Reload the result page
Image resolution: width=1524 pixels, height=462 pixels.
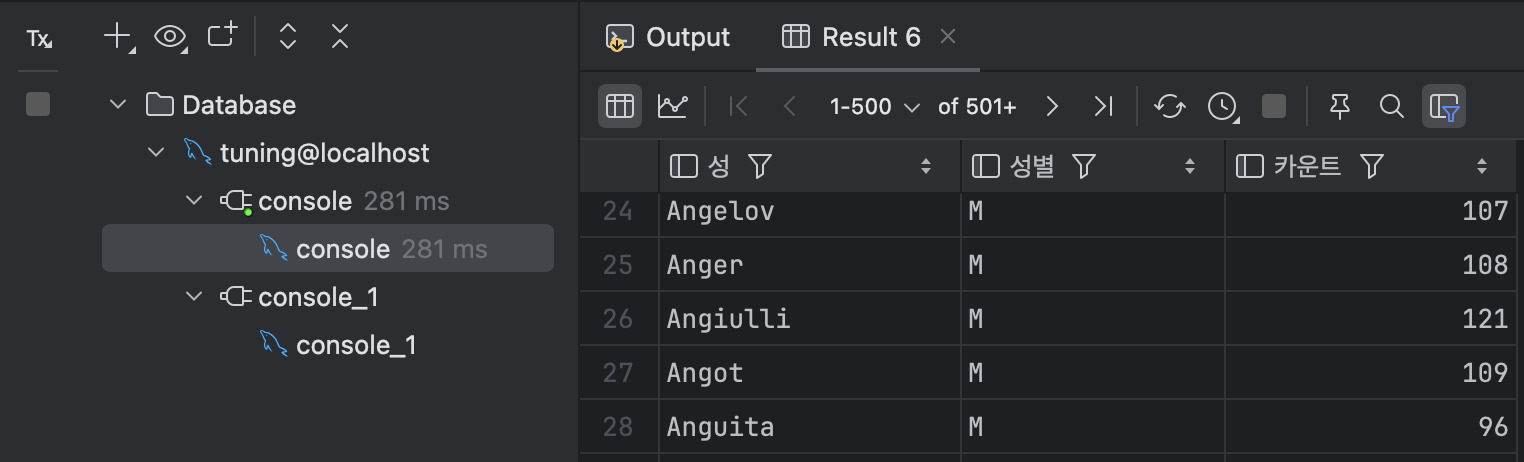pyautogui.click(x=1170, y=106)
